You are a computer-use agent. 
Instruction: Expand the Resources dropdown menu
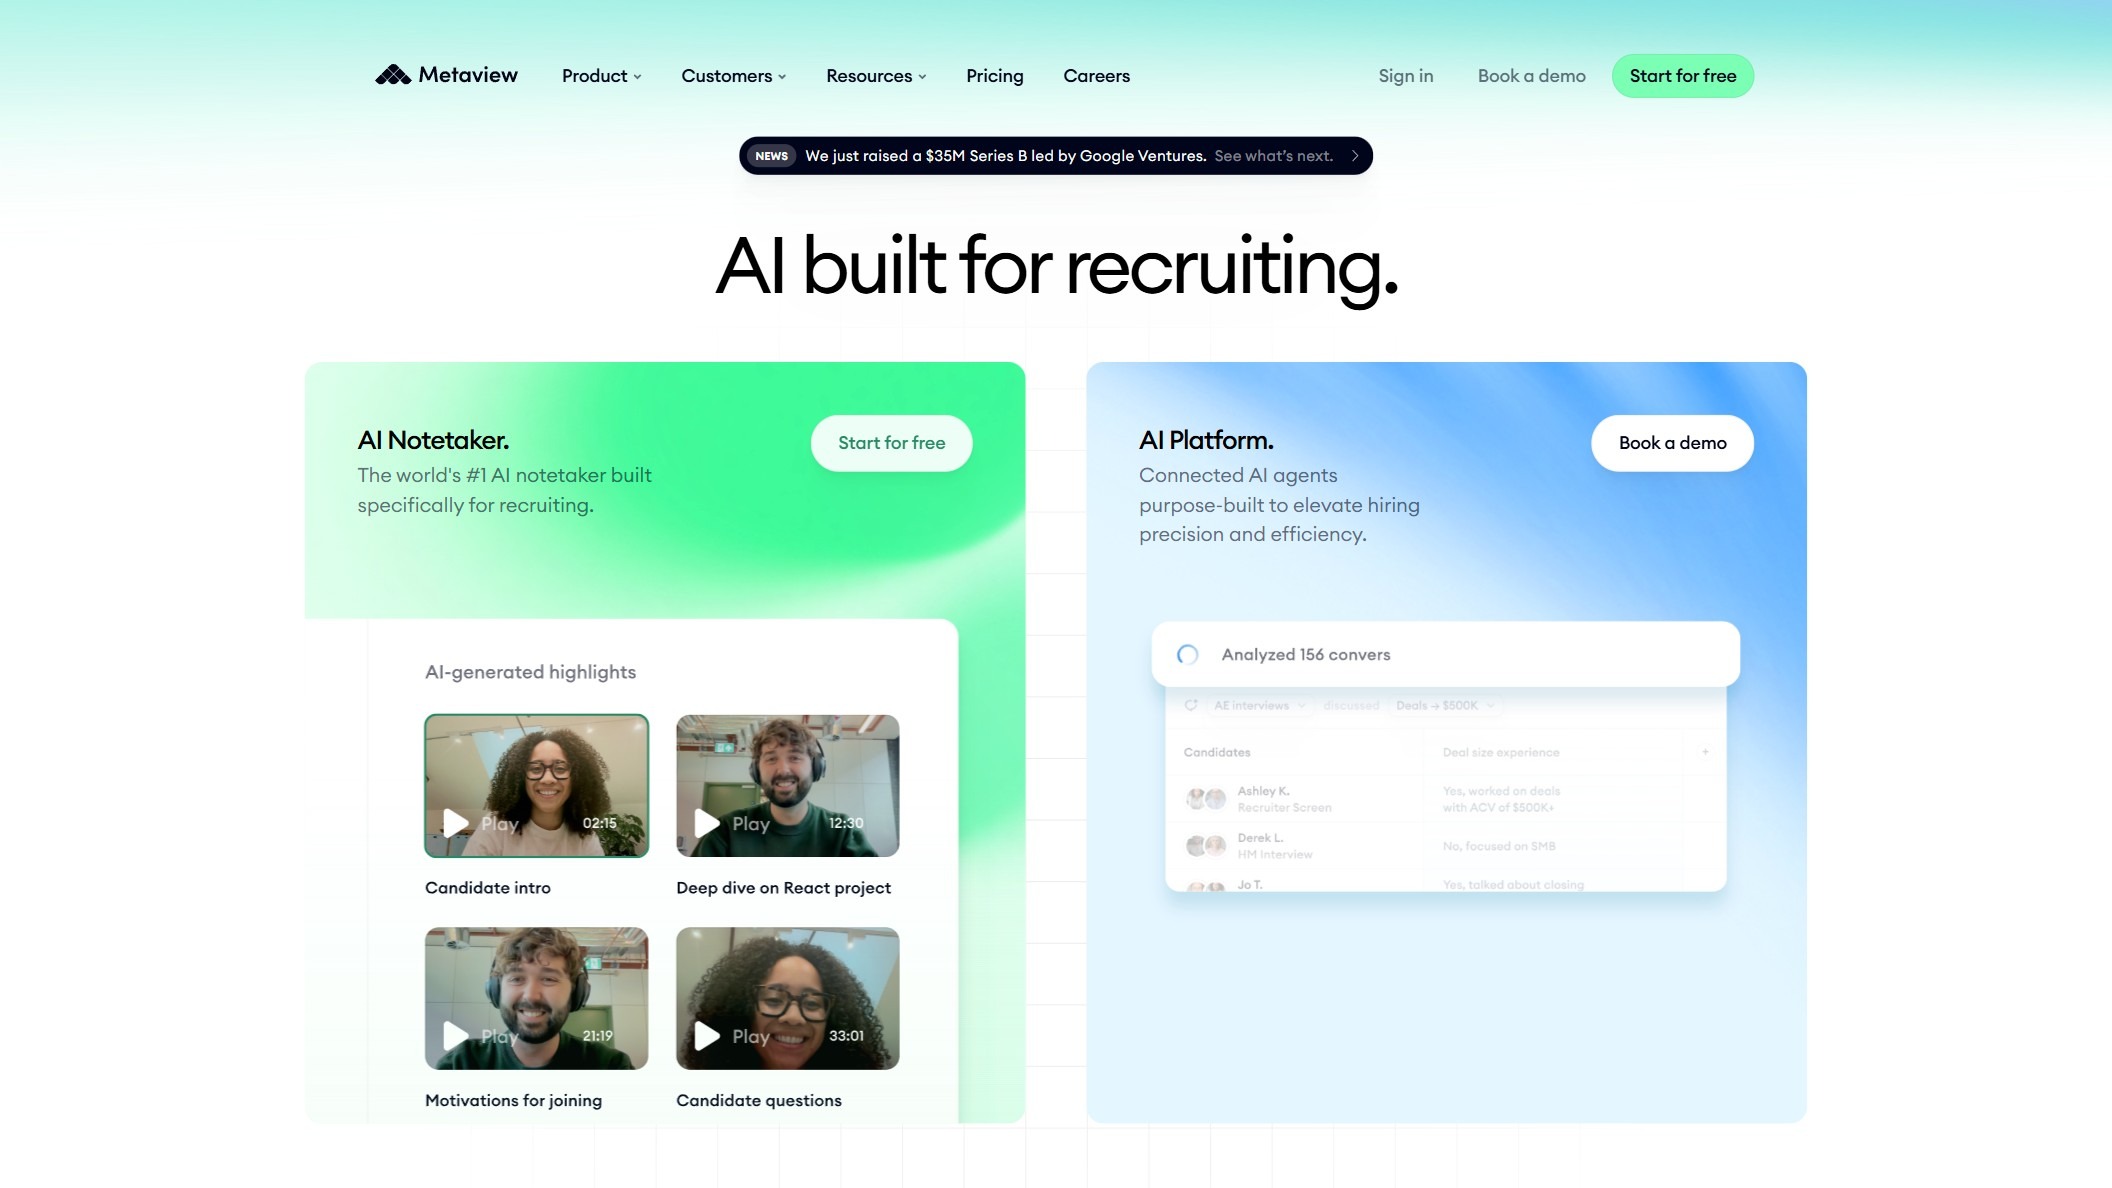[875, 76]
